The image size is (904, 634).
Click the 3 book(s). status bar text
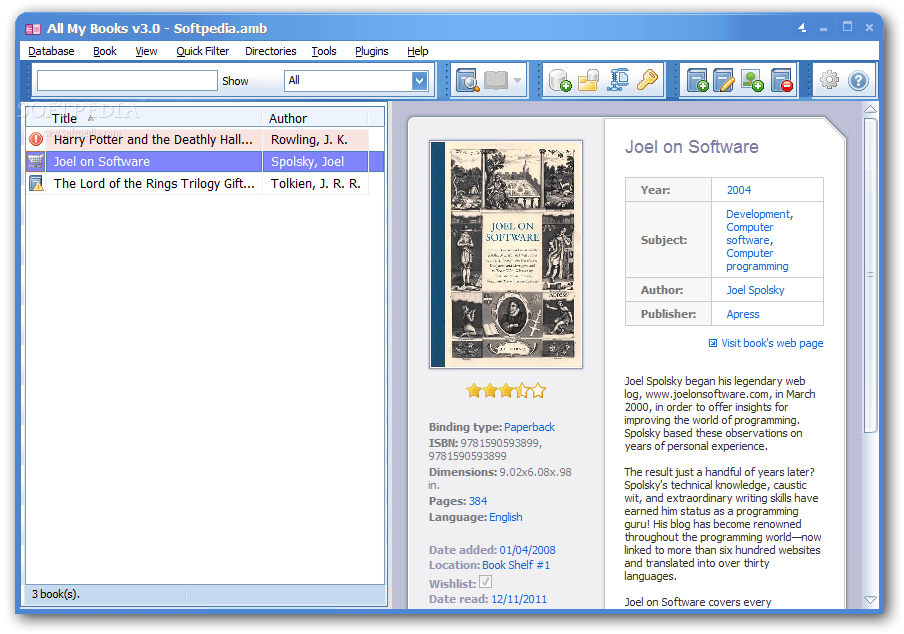coord(55,594)
